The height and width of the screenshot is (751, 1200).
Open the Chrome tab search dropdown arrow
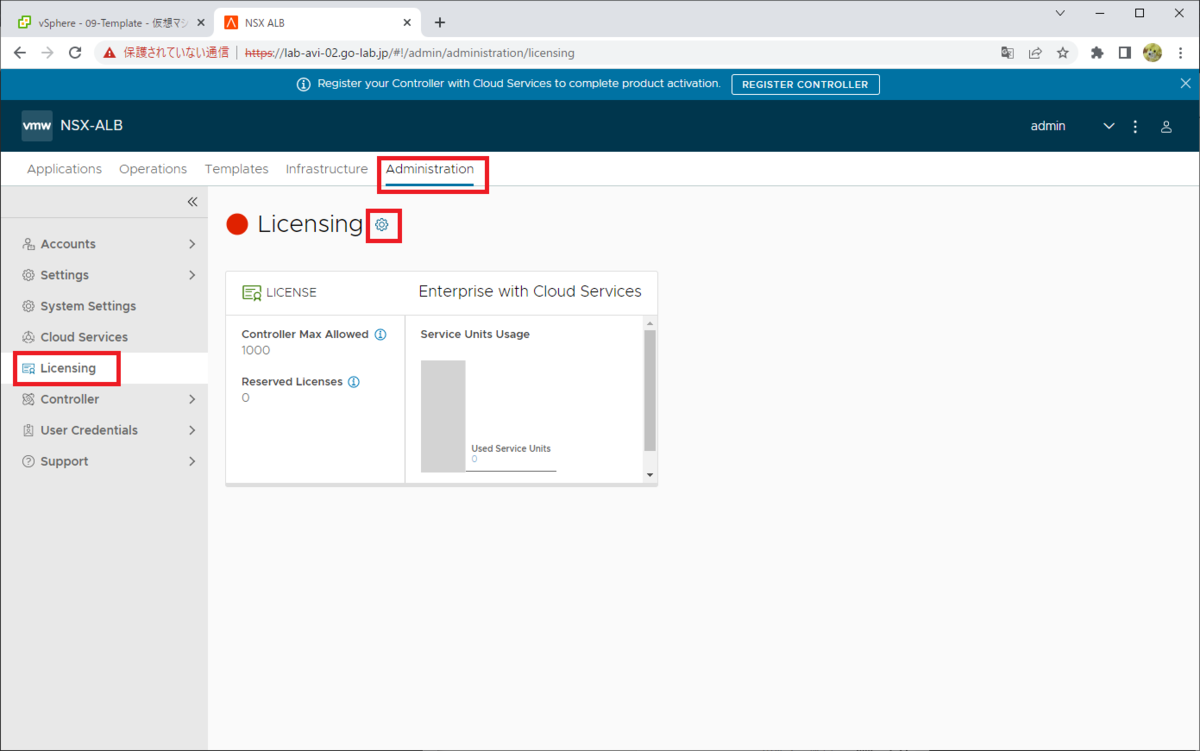(1061, 13)
